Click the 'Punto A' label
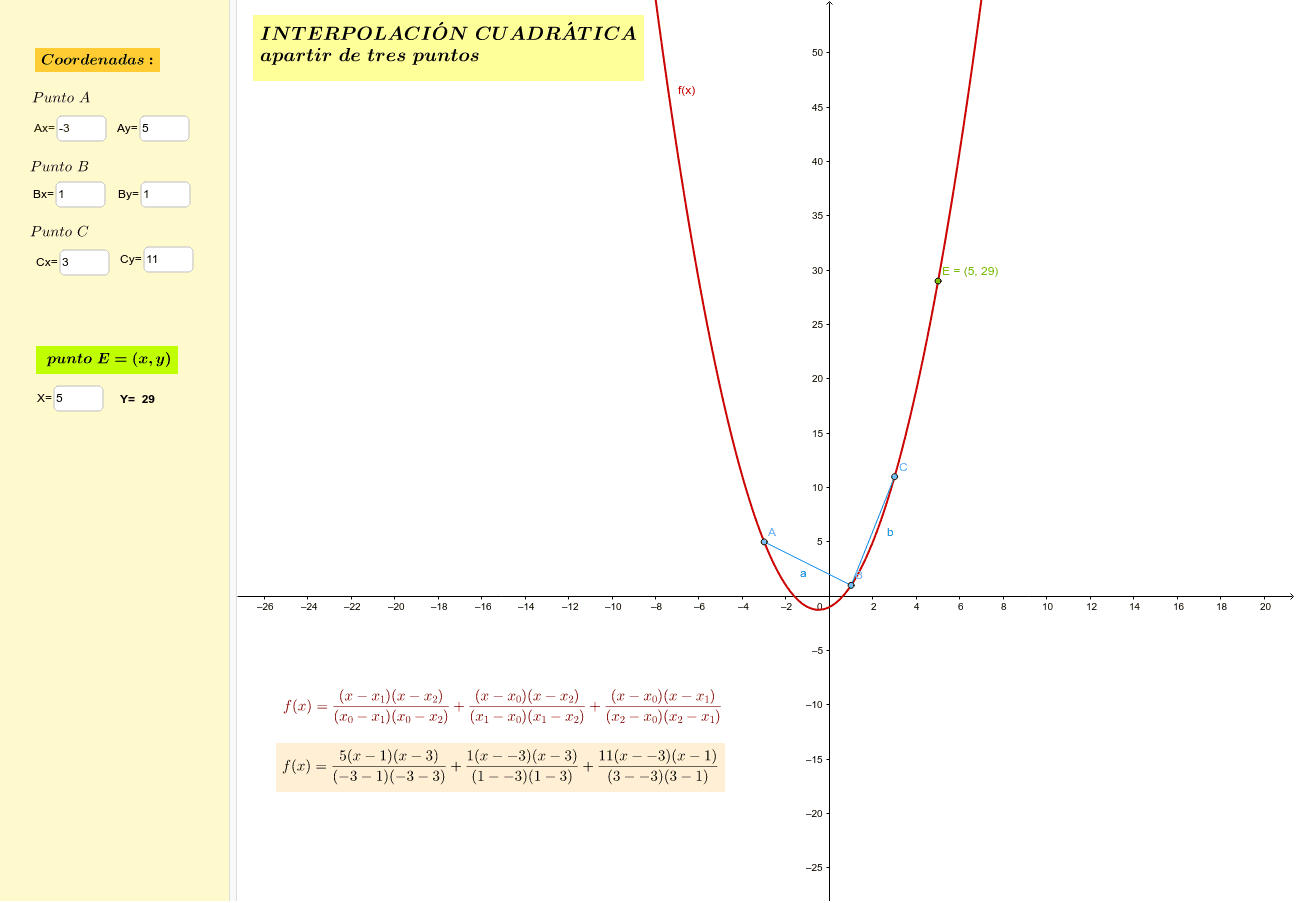This screenshot has height=903, width=1296. point(61,97)
